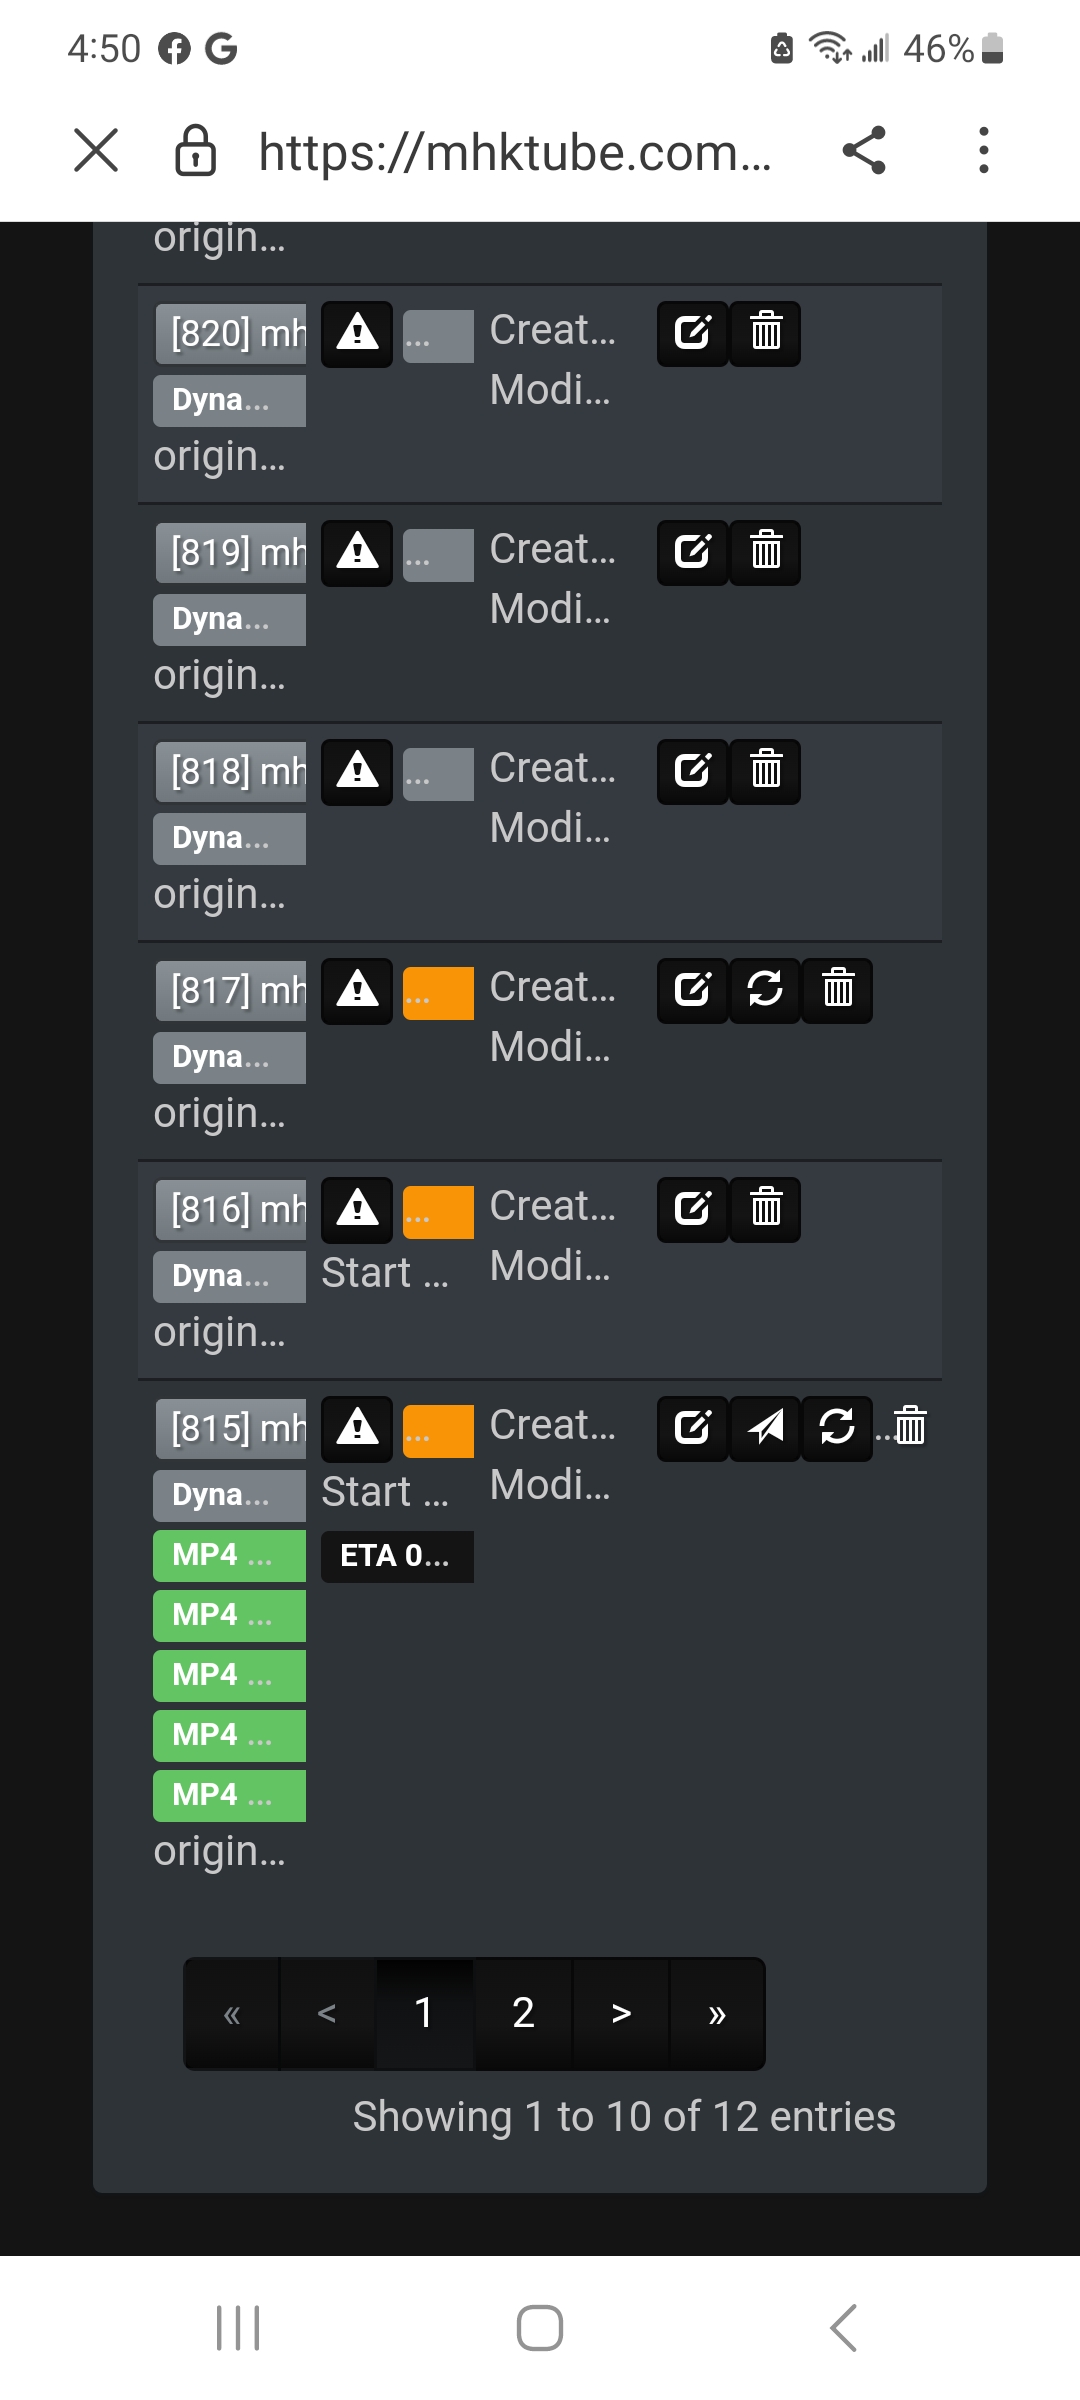The height and width of the screenshot is (2400, 1080).
Task: Select page 1 in pagination
Action: click(424, 2014)
